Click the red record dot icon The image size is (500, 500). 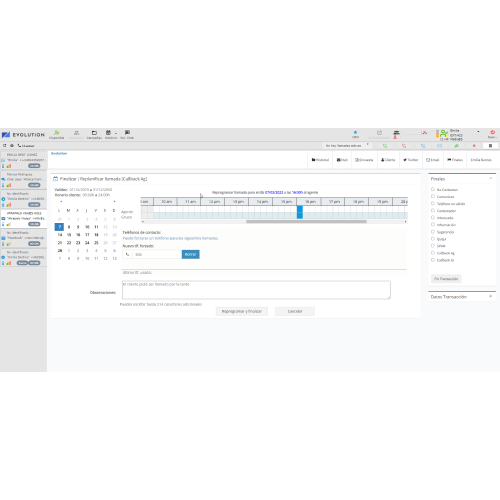tap(474, 146)
